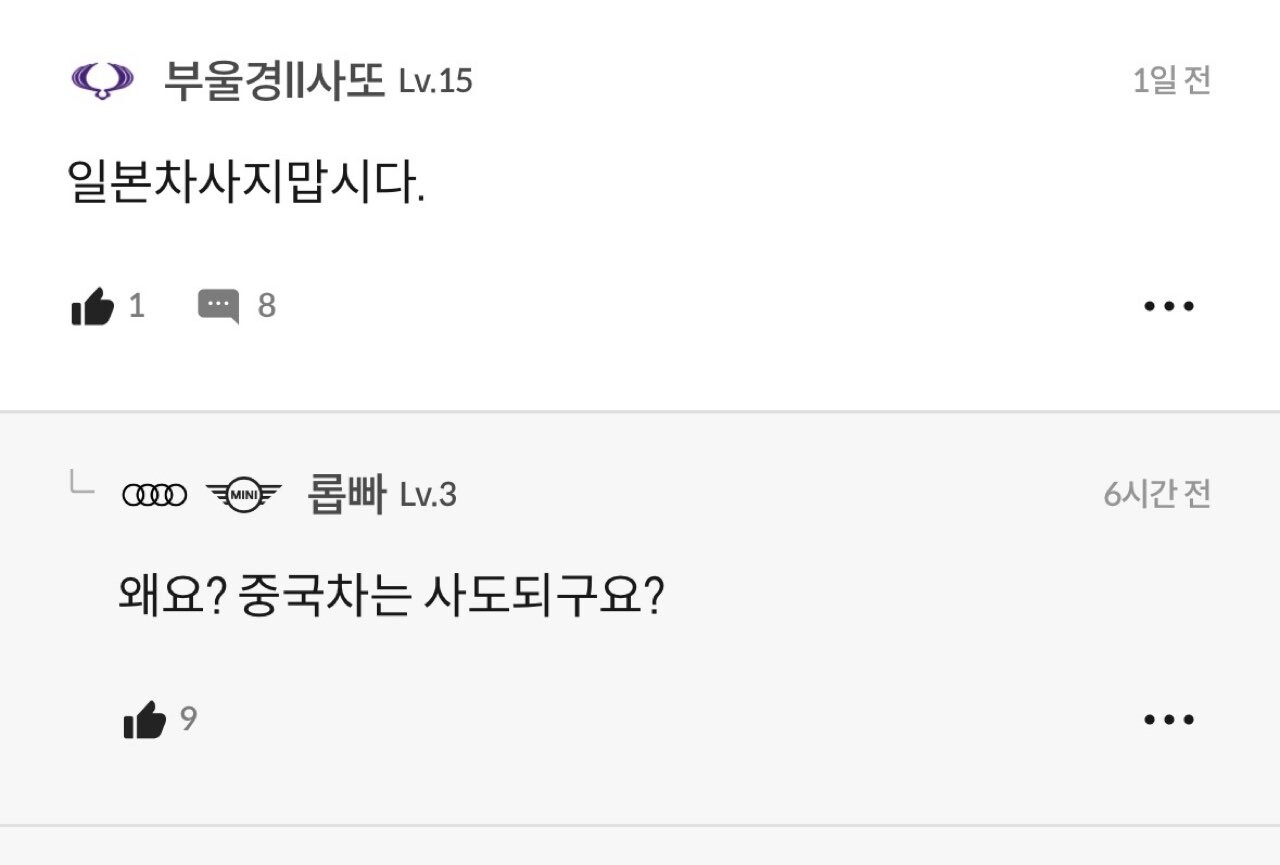Select the reply text "왜요? 중국차는 사도되구요?"
The width and height of the screenshot is (1280, 865).
point(391,598)
